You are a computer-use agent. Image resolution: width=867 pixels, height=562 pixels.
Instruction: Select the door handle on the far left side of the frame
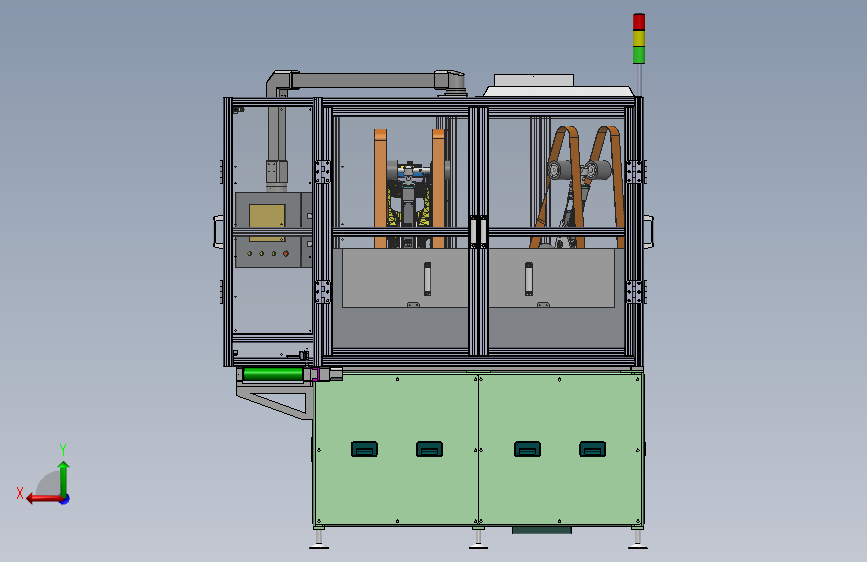click(218, 232)
